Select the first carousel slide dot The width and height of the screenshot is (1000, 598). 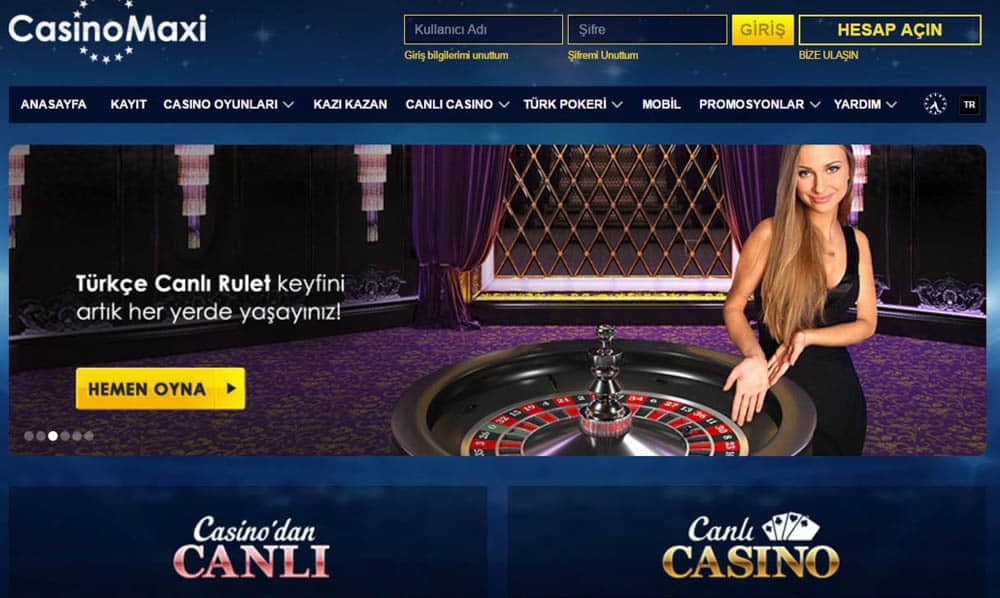[29, 436]
